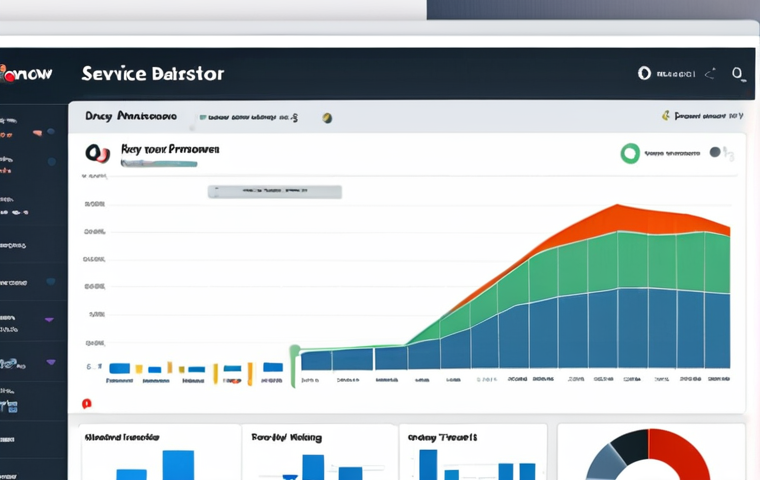Expand the lower purple triangle in sidebar
The width and height of the screenshot is (760, 480).
50,362
